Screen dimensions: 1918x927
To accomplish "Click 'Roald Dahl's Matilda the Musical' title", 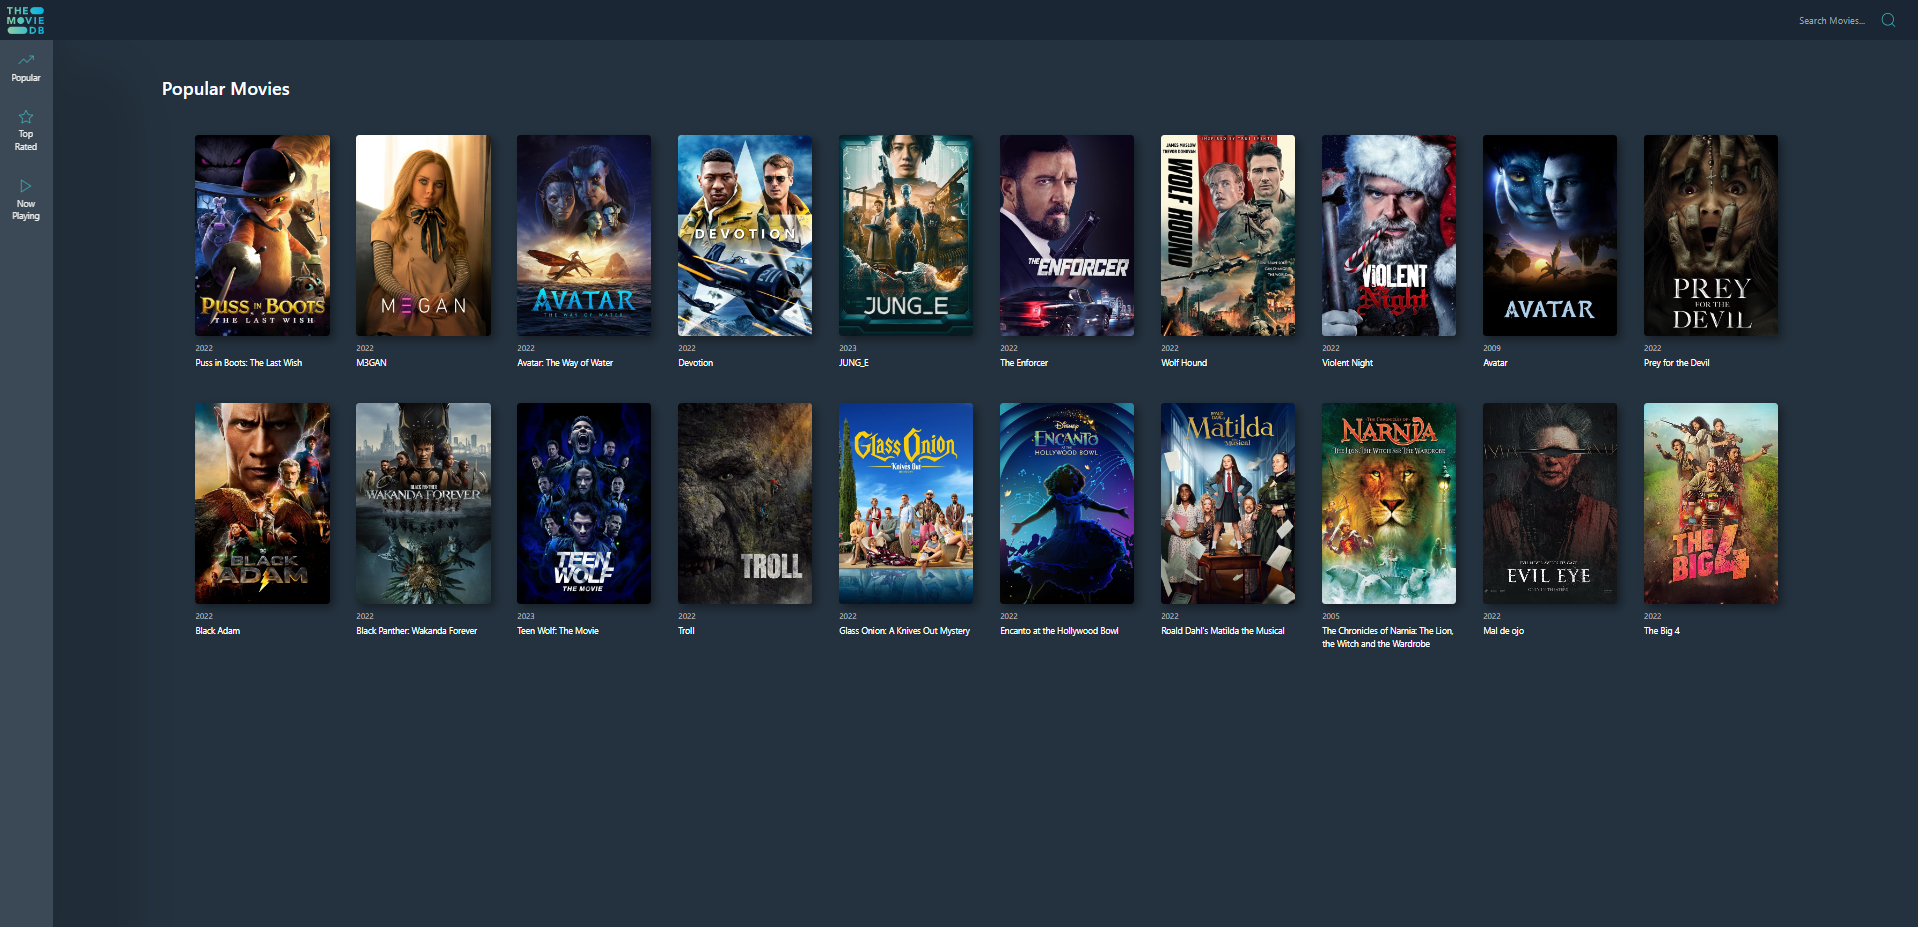I will click(x=1222, y=631).
